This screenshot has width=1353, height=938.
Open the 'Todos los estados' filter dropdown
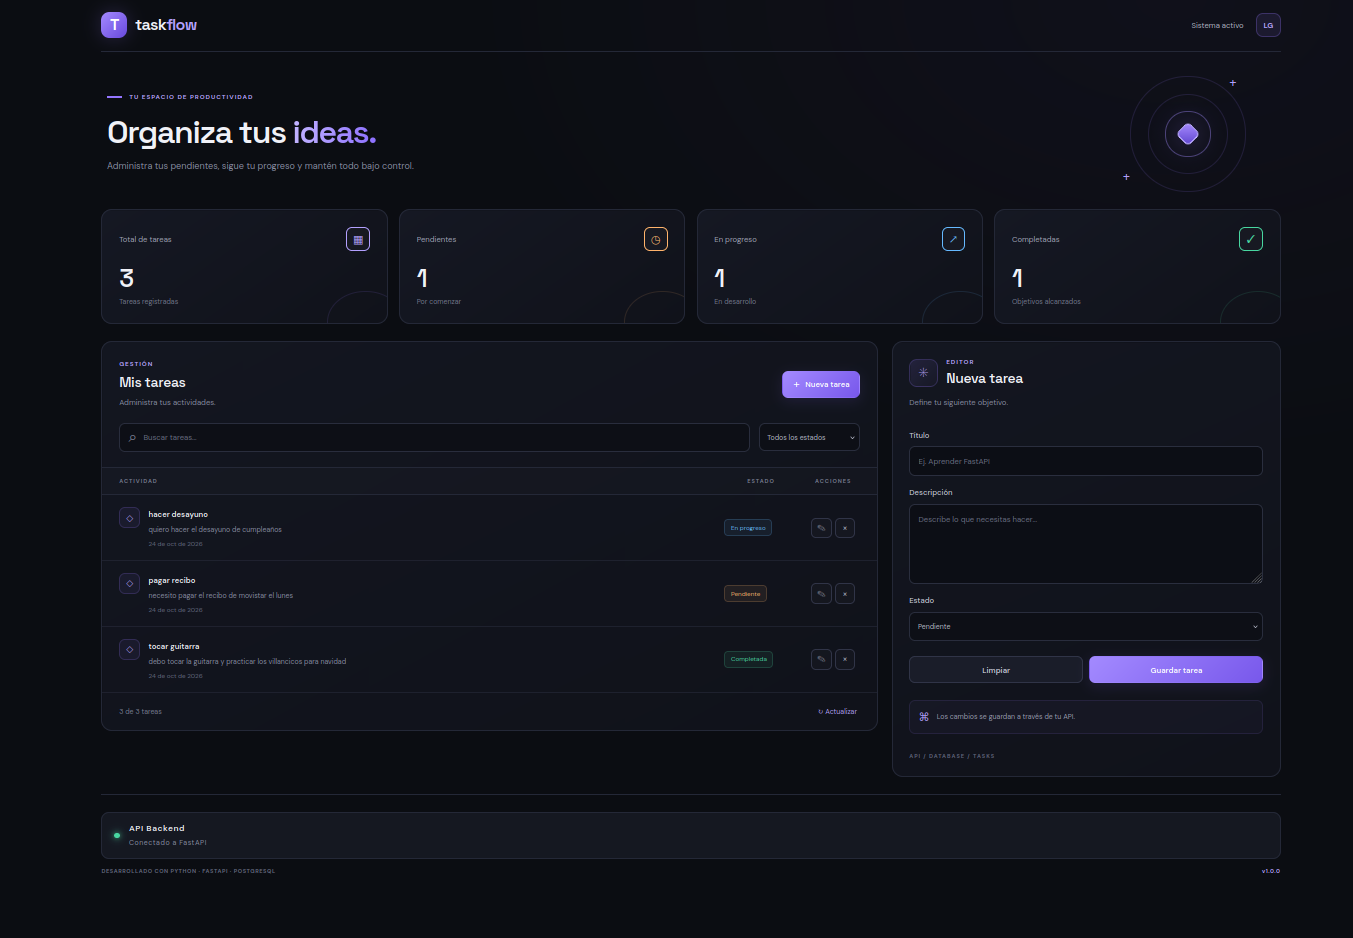pos(809,438)
